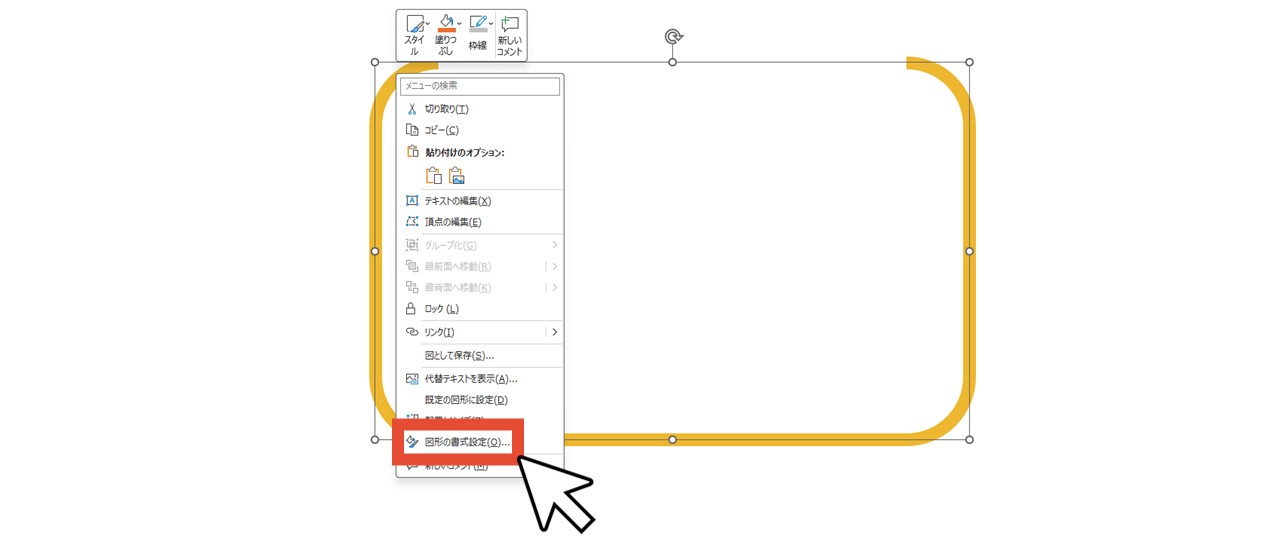Add a 新しいコメント from the mini toolbar

(509, 35)
